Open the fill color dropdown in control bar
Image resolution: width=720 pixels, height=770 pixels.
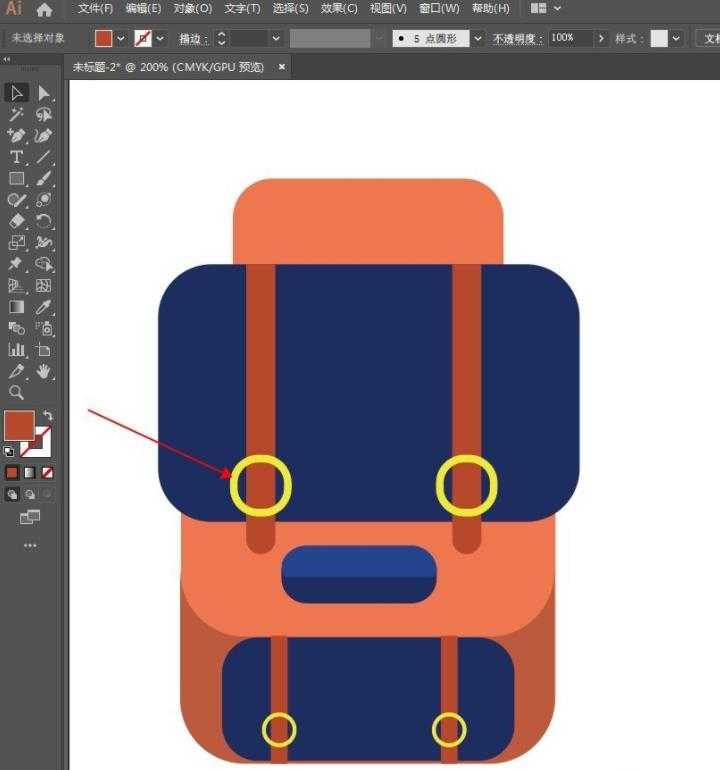[x=121, y=38]
